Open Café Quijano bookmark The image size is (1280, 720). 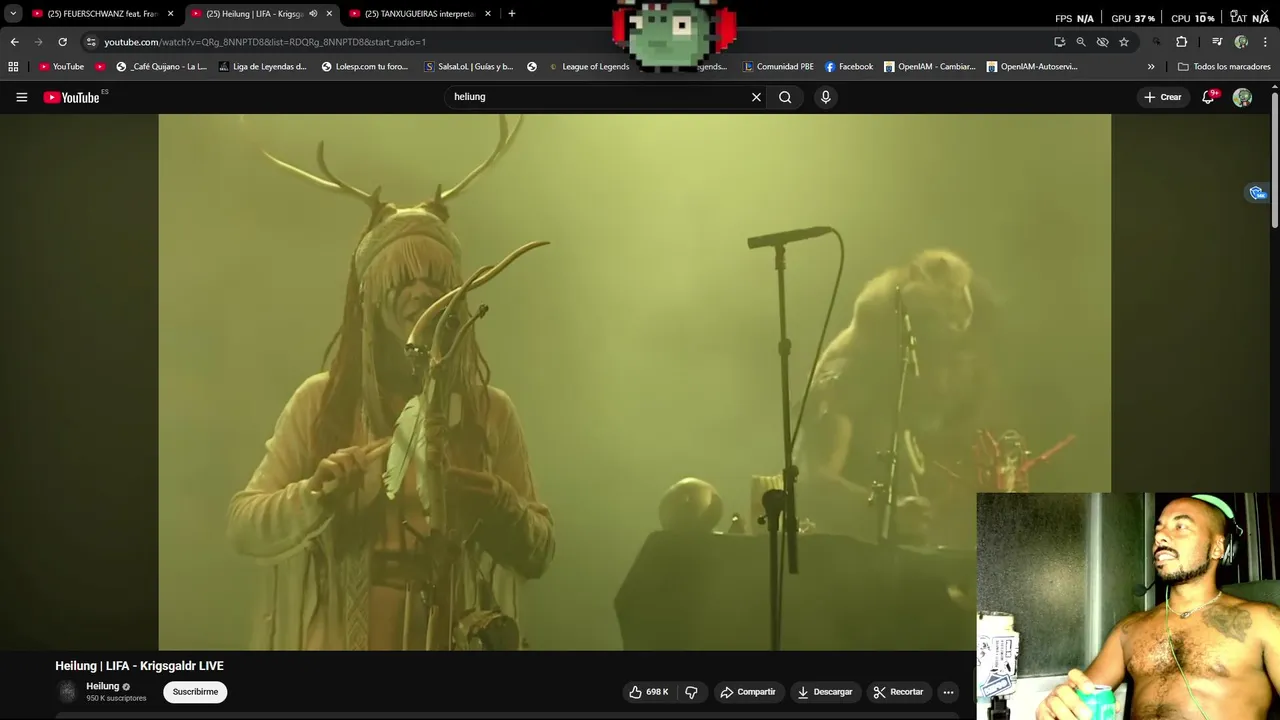(x=161, y=67)
